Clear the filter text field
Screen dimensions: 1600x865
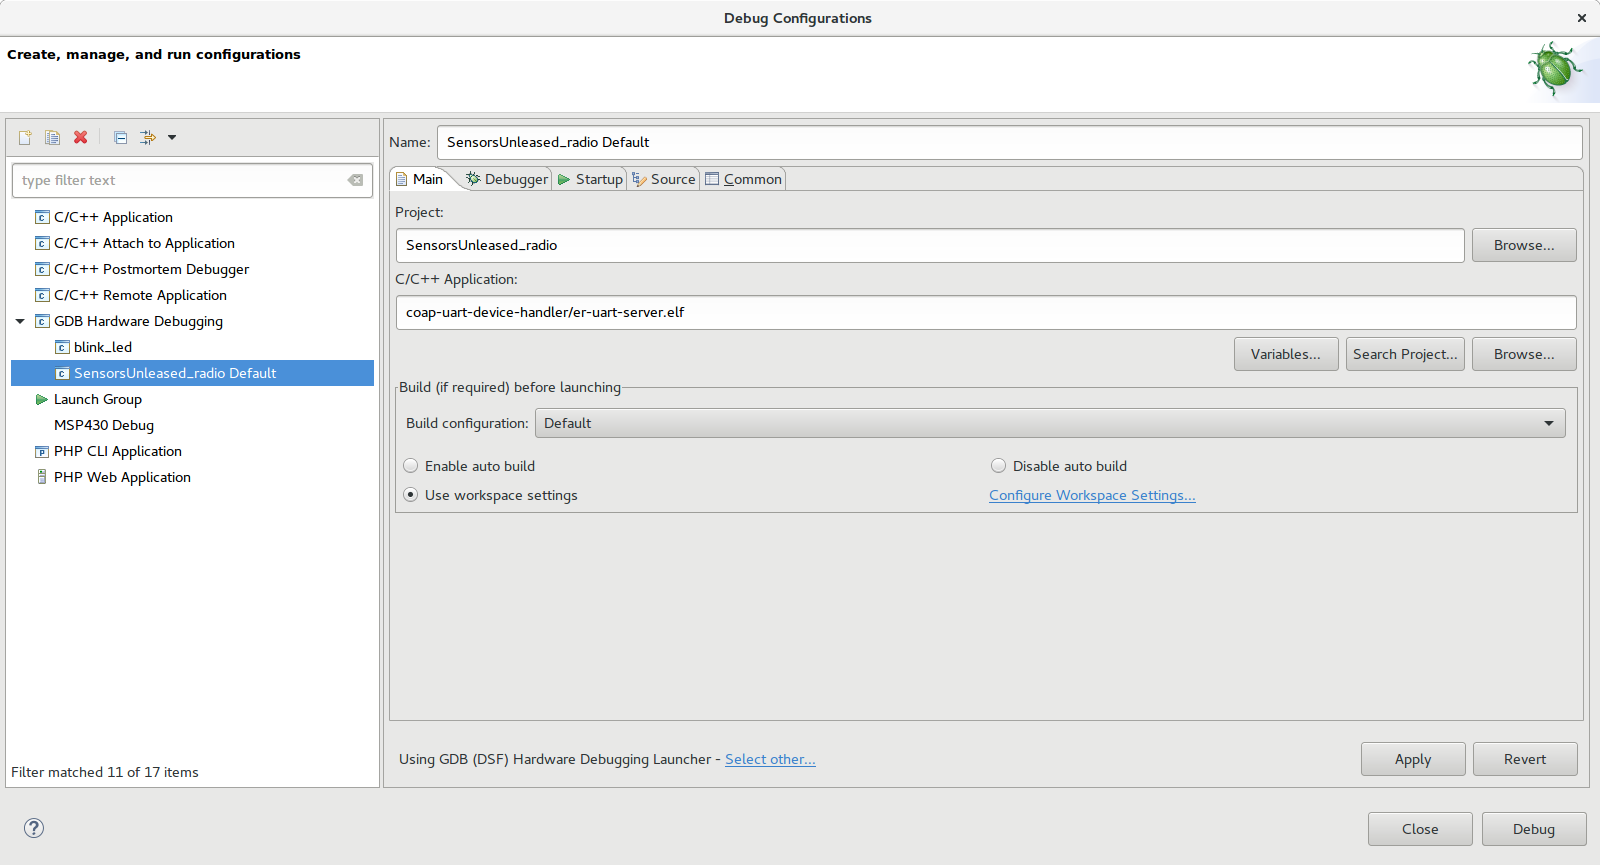point(355,180)
